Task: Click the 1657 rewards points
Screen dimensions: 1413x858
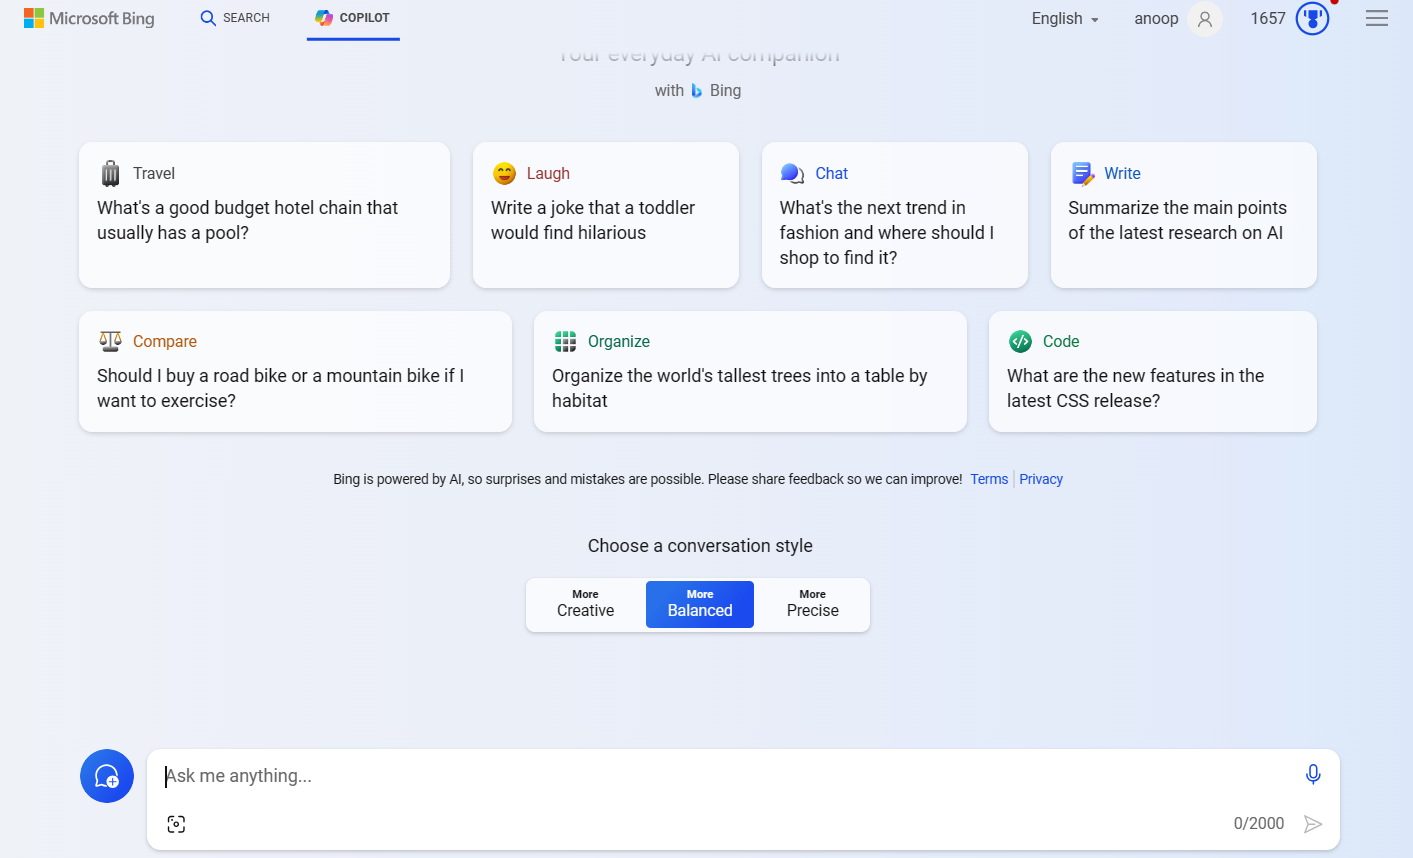Action: point(1268,19)
